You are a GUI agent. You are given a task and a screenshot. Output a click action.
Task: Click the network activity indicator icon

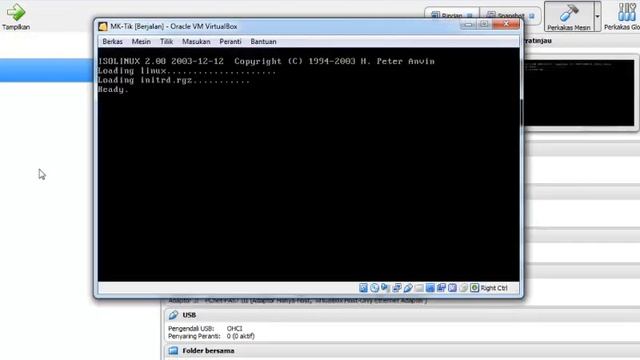pos(396,288)
